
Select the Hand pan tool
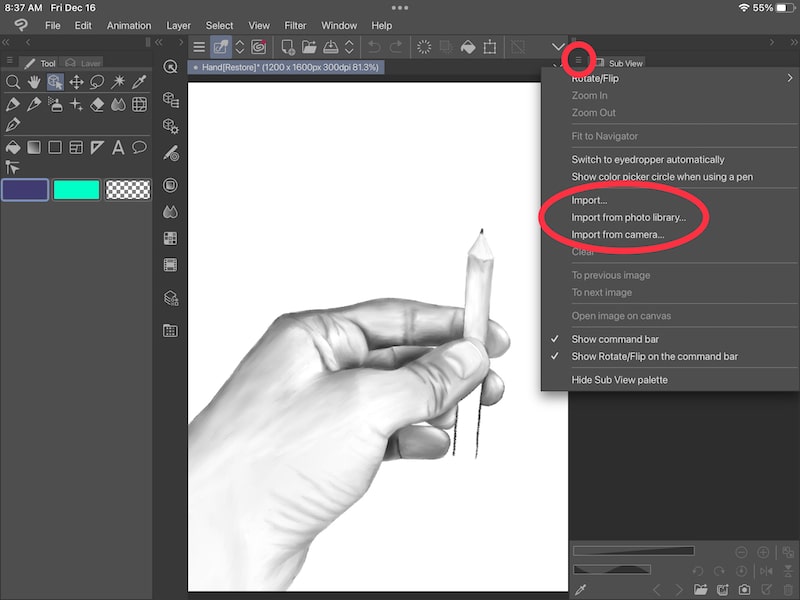pyautogui.click(x=34, y=82)
